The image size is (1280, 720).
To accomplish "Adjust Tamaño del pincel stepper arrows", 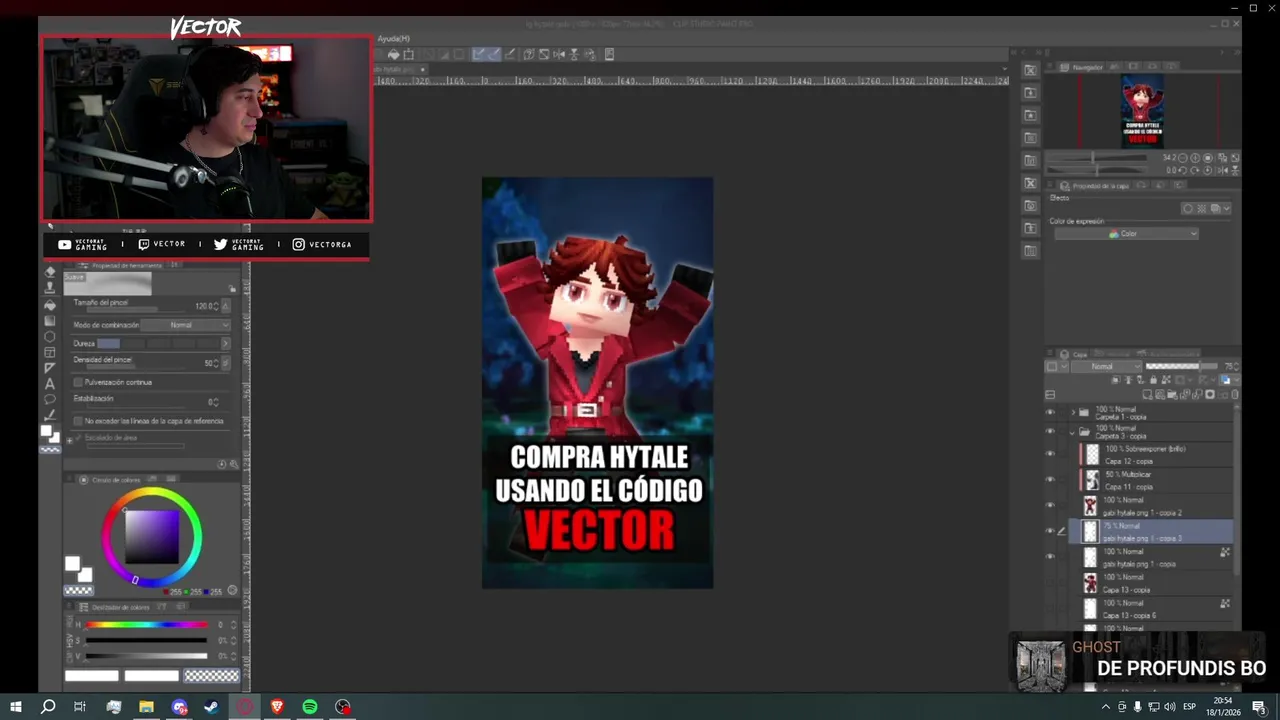I will [x=216, y=306].
